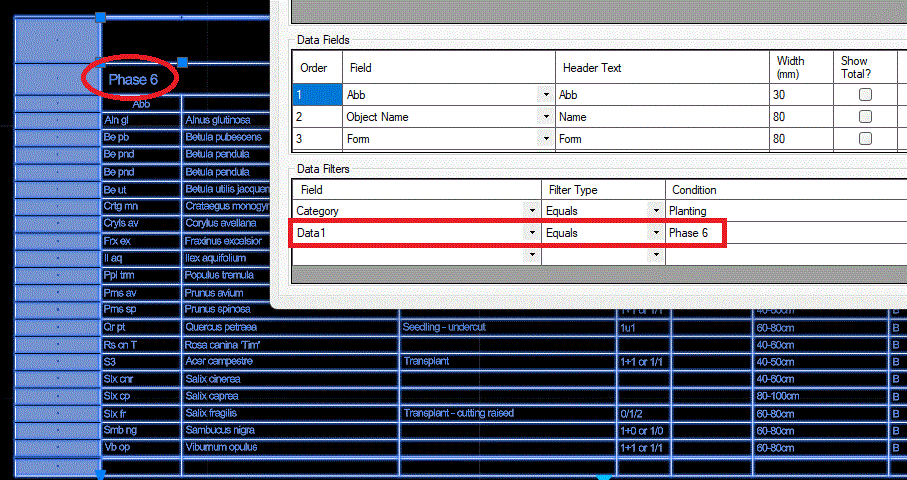This screenshot has width=907, height=480.
Task: Tick Show Total checkbox for Form row
Action: point(865,139)
